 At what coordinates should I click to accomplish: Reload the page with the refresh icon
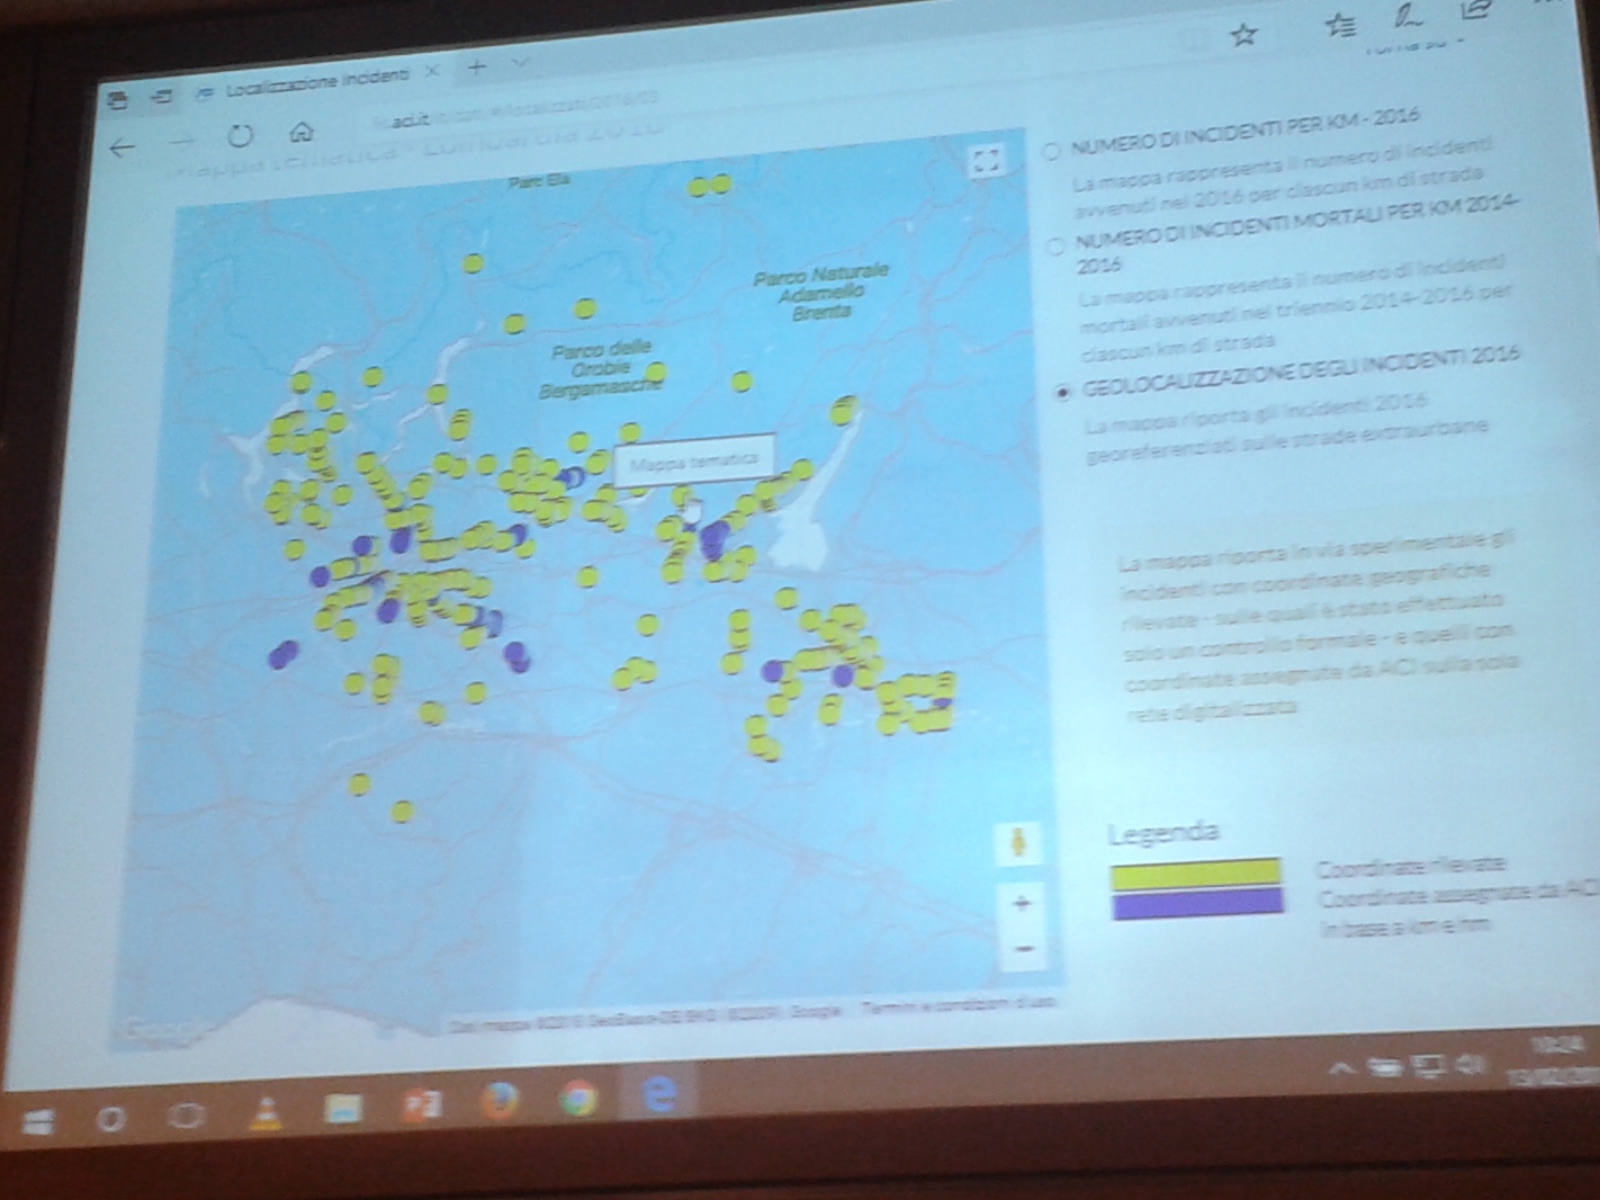click(240, 135)
